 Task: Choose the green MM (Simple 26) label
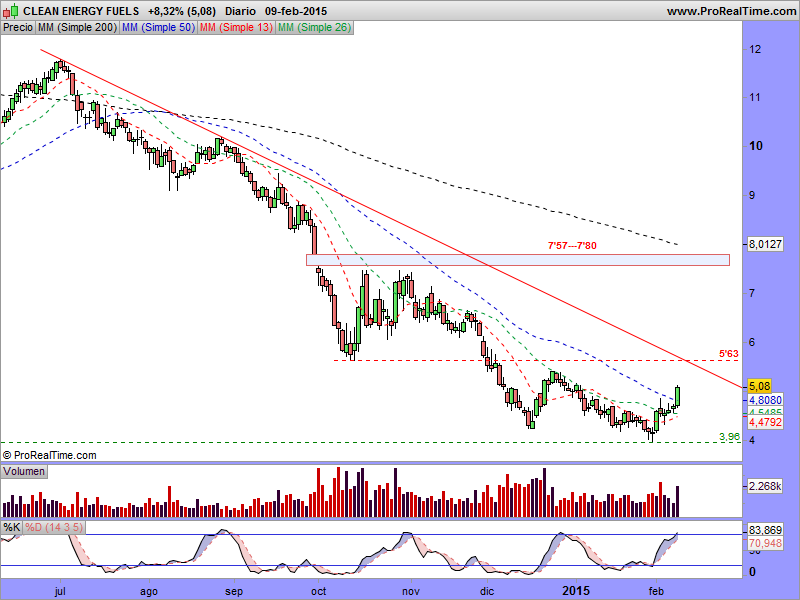click(x=314, y=28)
